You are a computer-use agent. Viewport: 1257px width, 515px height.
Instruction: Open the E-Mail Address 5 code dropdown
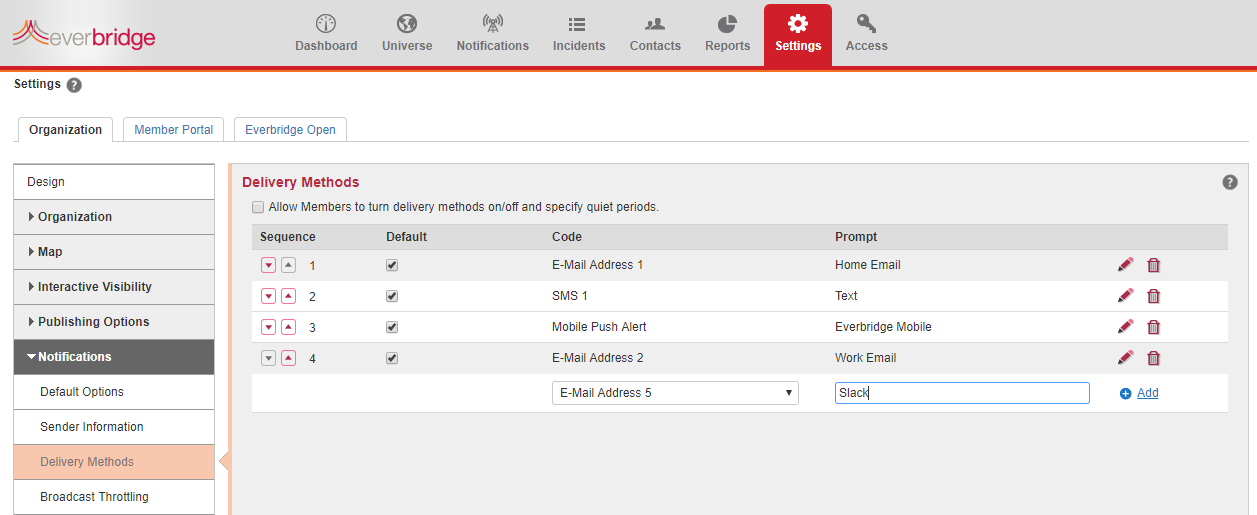[x=675, y=393]
